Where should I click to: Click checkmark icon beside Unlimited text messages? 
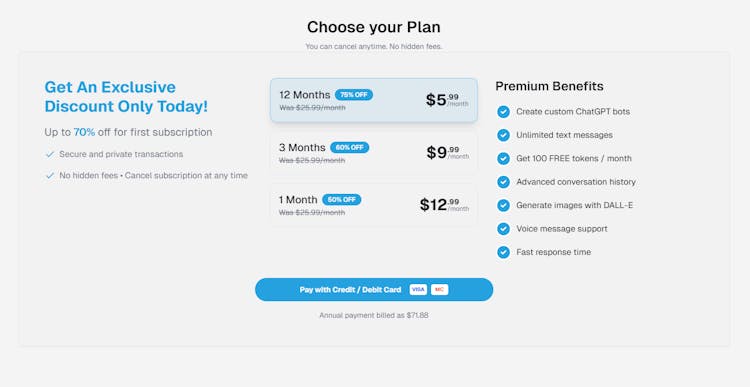click(x=503, y=135)
